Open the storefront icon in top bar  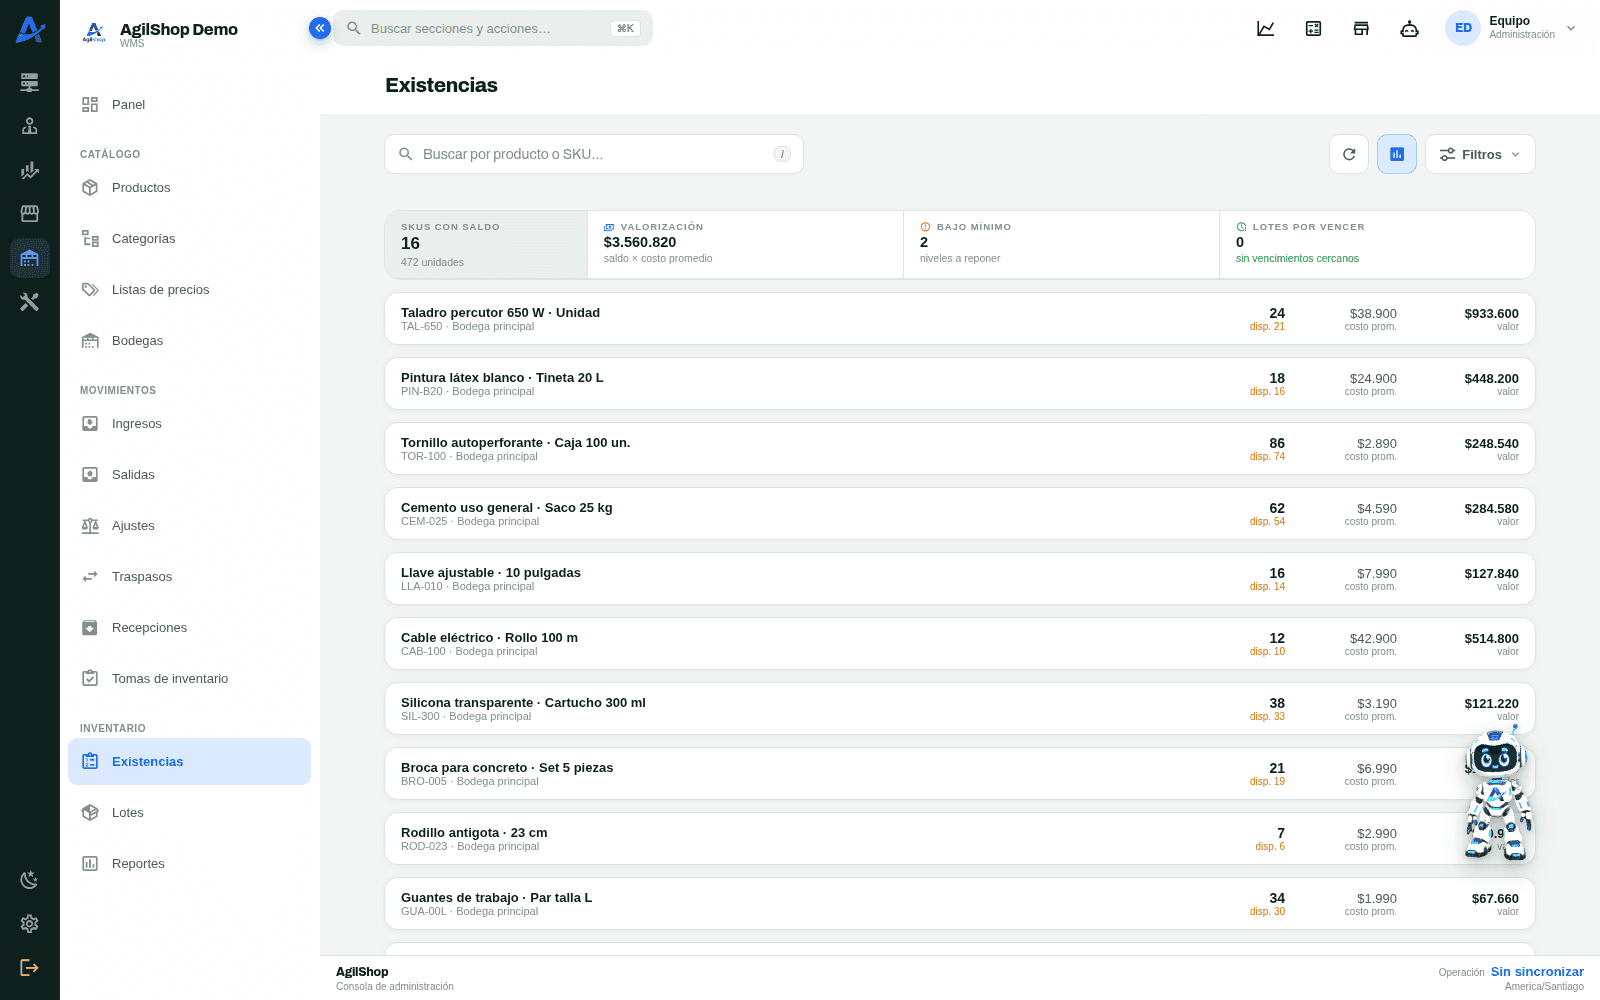pos(1362,28)
